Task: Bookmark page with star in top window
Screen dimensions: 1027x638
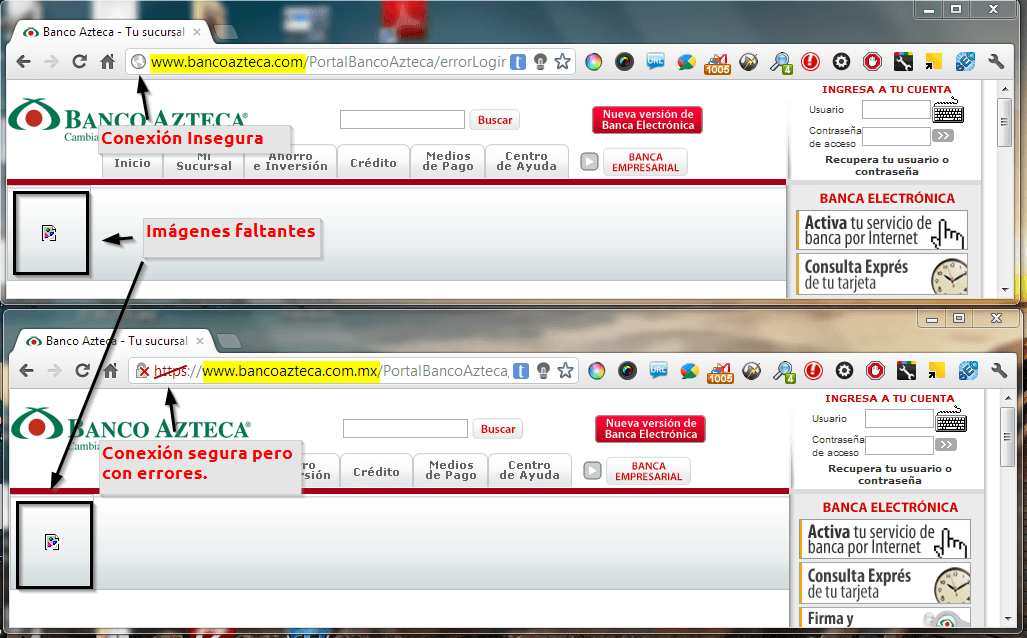Action: (563, 62)
